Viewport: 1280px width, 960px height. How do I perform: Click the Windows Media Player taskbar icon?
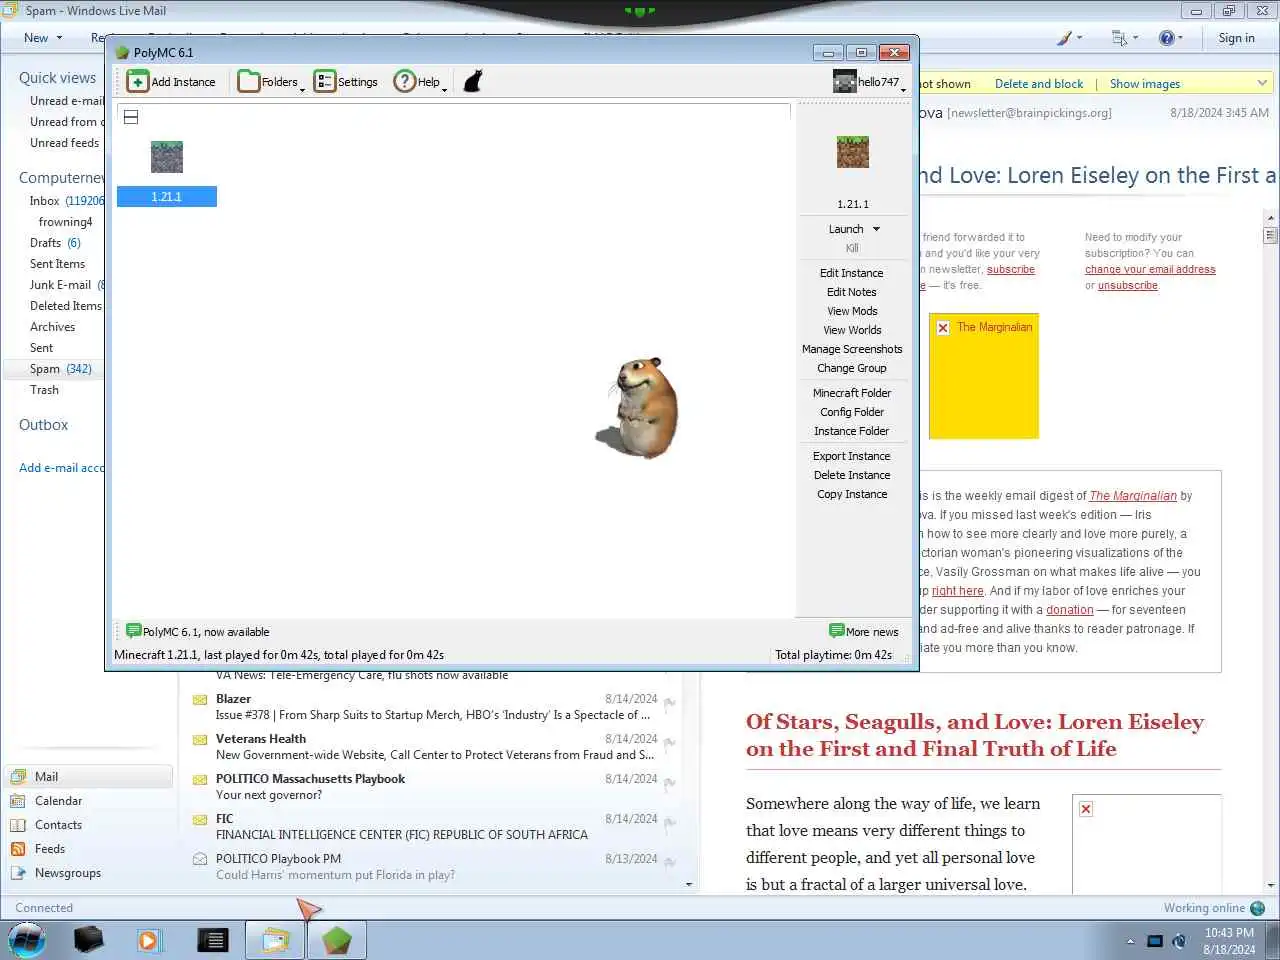pos(148,940)
